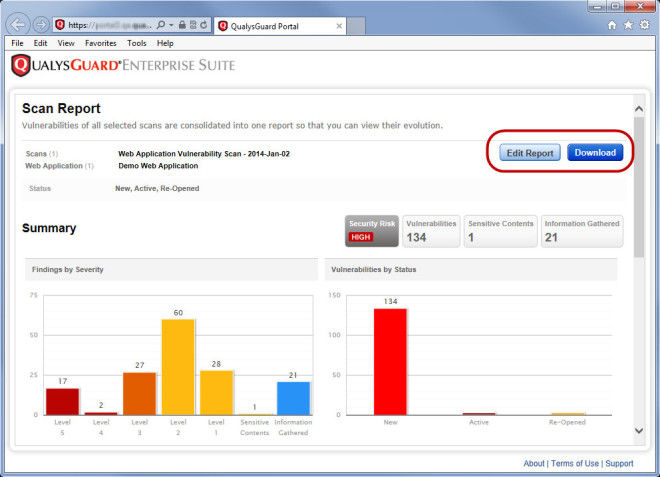Open the Favorites menu
The height and width of the screenshot is (477, 660).
pyautogui.click(x=101, y=43)
